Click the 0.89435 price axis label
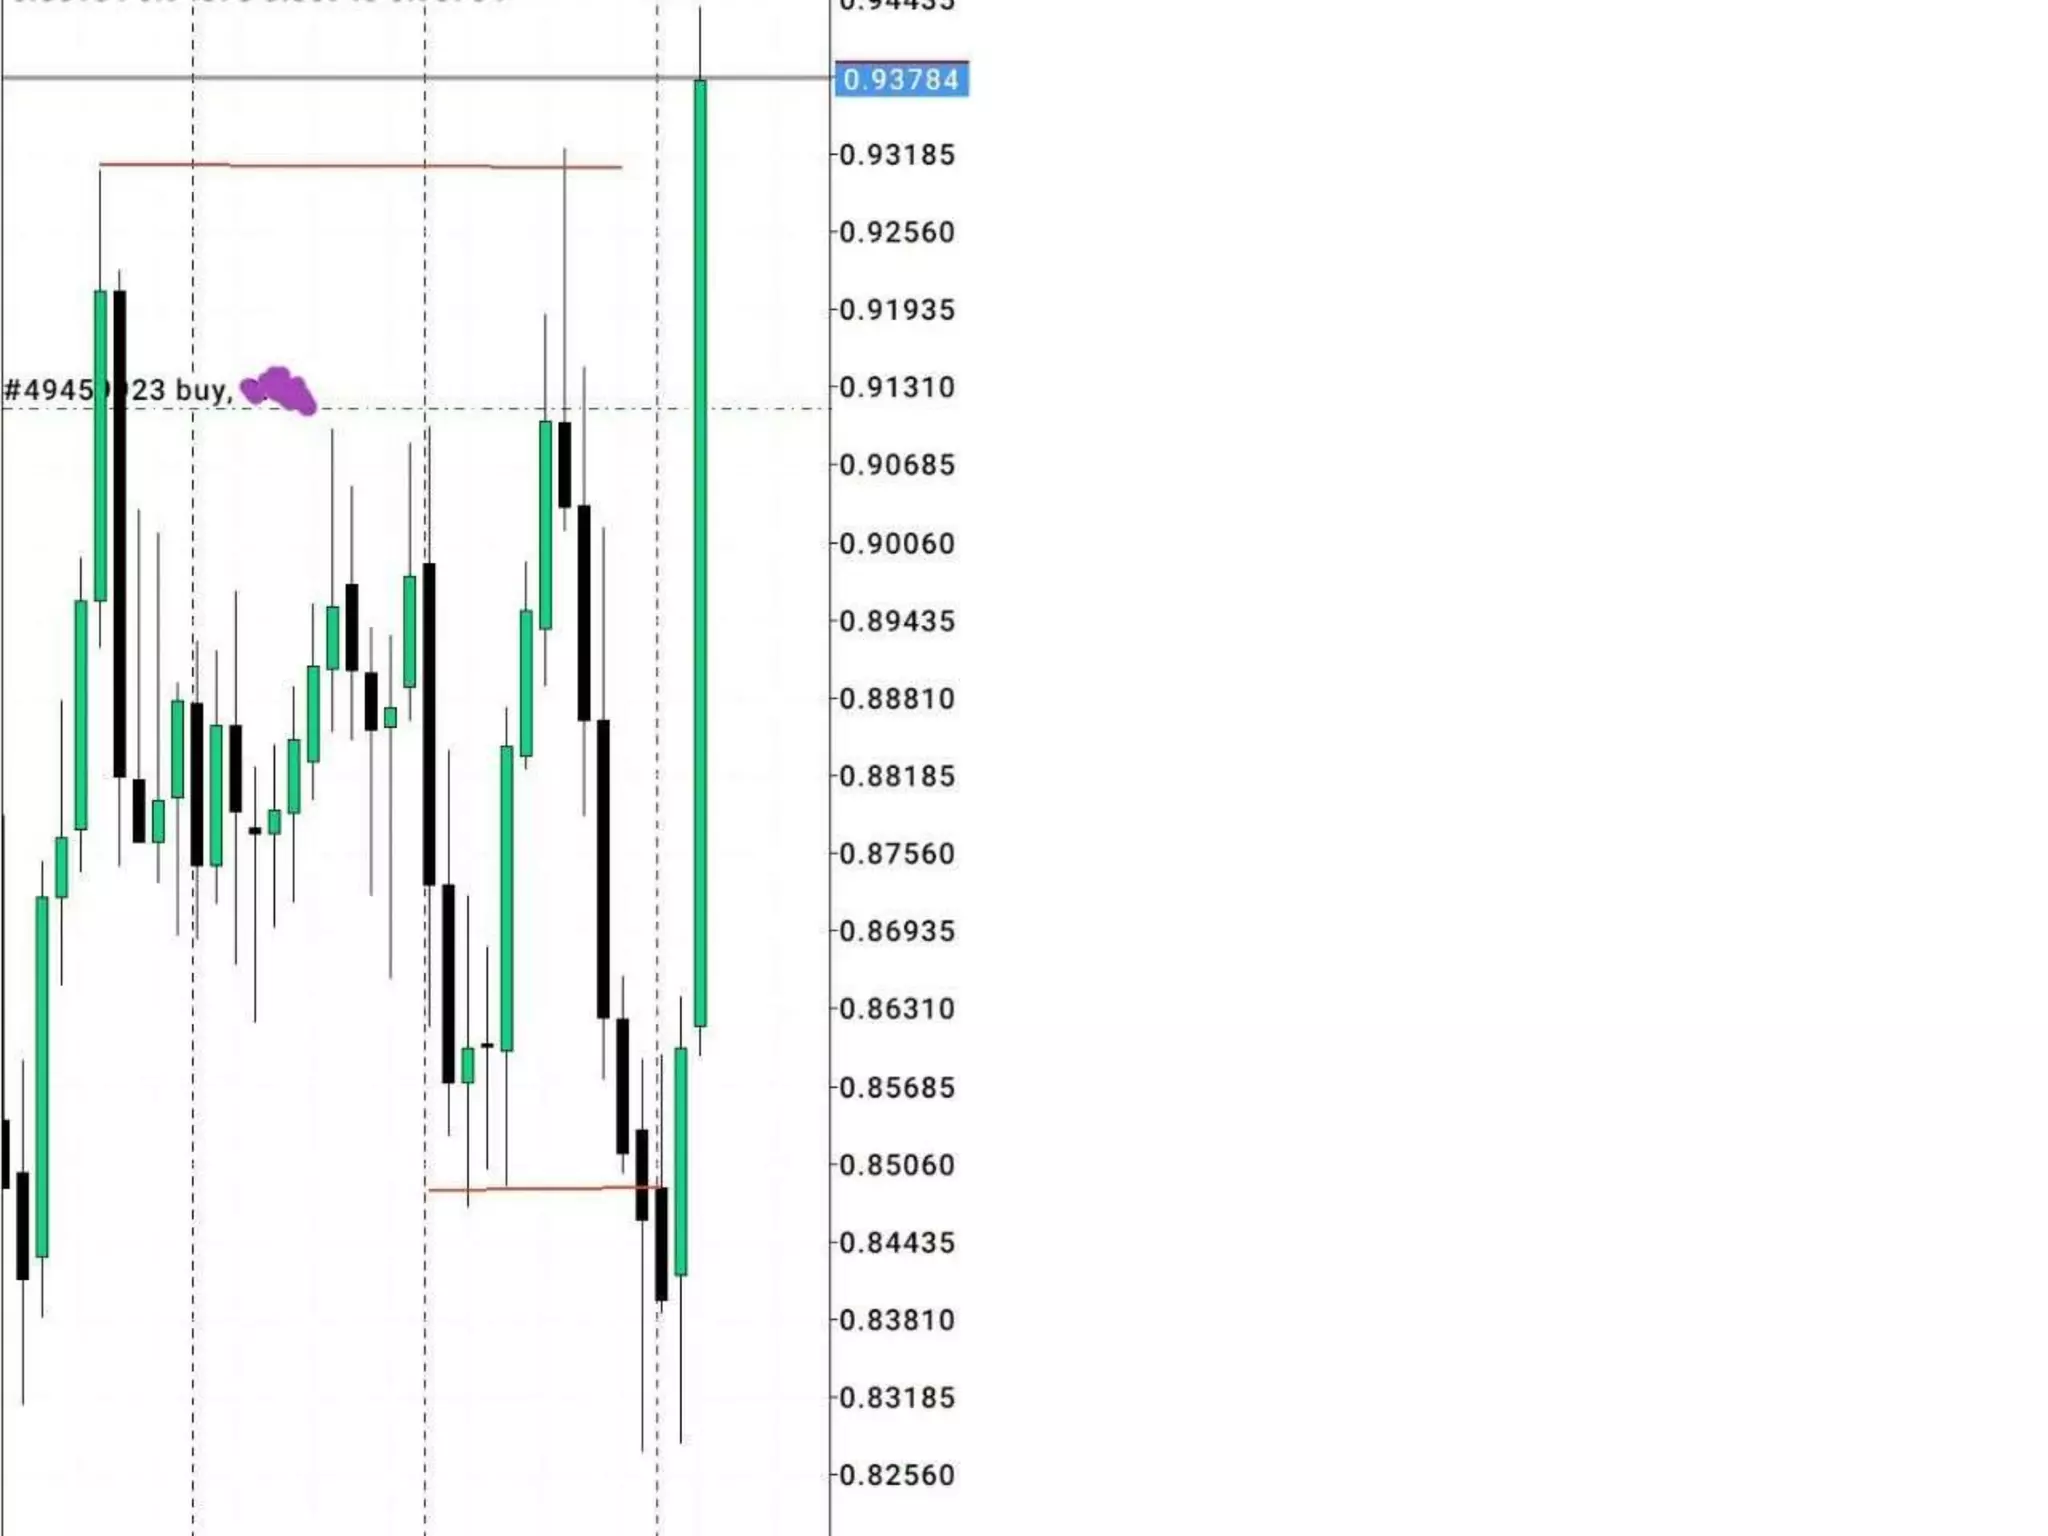2048x1536 pixels. 897,621
